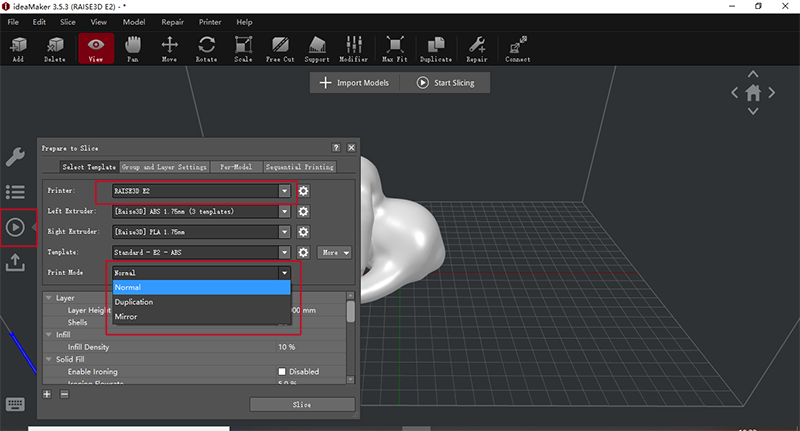The width and height of the screenshot is (800, 431).
Task: Toggle the Enable Ironing checkbox
Action: (282, 371)
